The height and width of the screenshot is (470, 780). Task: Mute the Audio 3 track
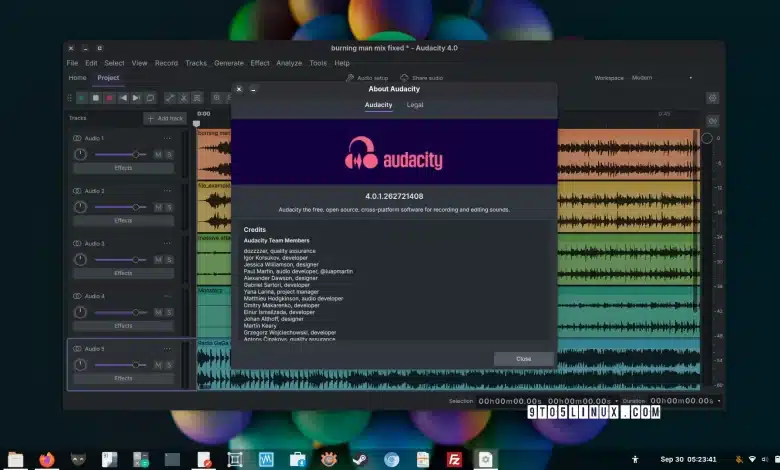point(158,260)
